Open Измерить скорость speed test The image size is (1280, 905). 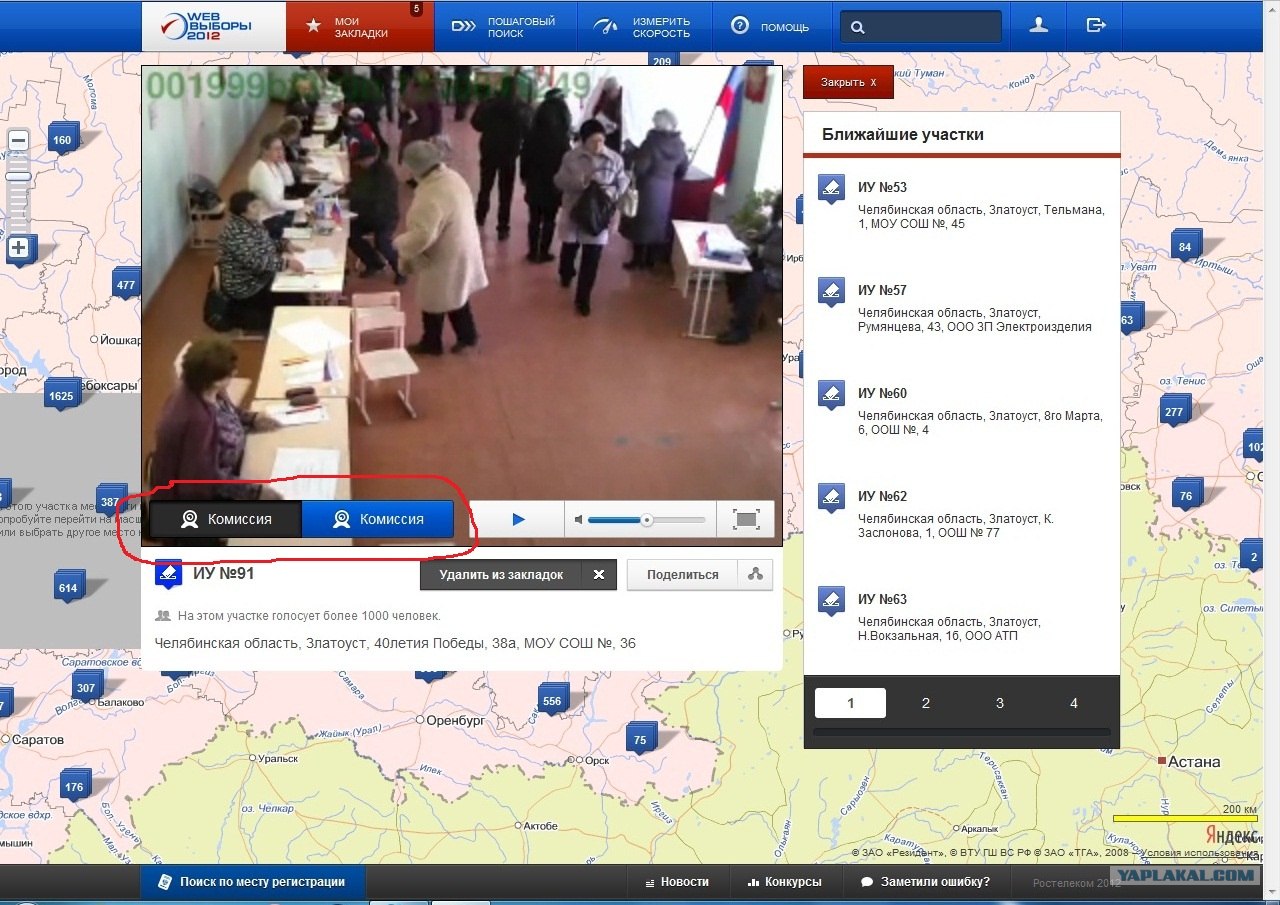coord(644,27)
